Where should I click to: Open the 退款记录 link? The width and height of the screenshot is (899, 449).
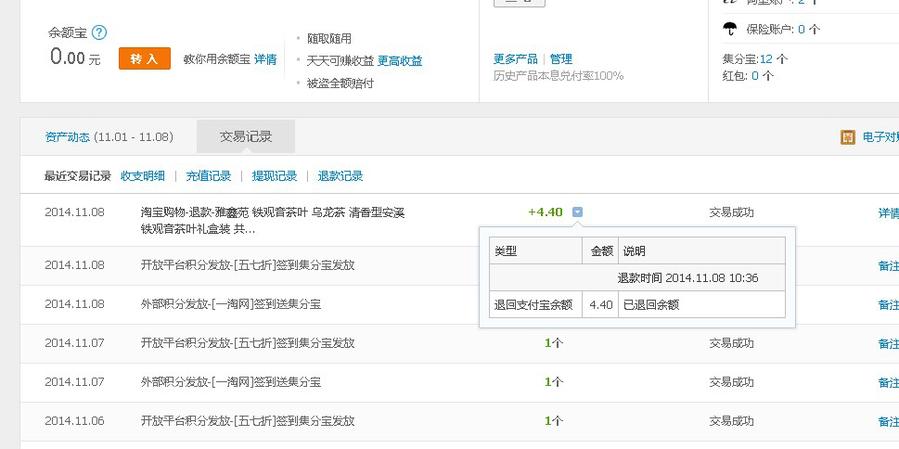point(341,176)
